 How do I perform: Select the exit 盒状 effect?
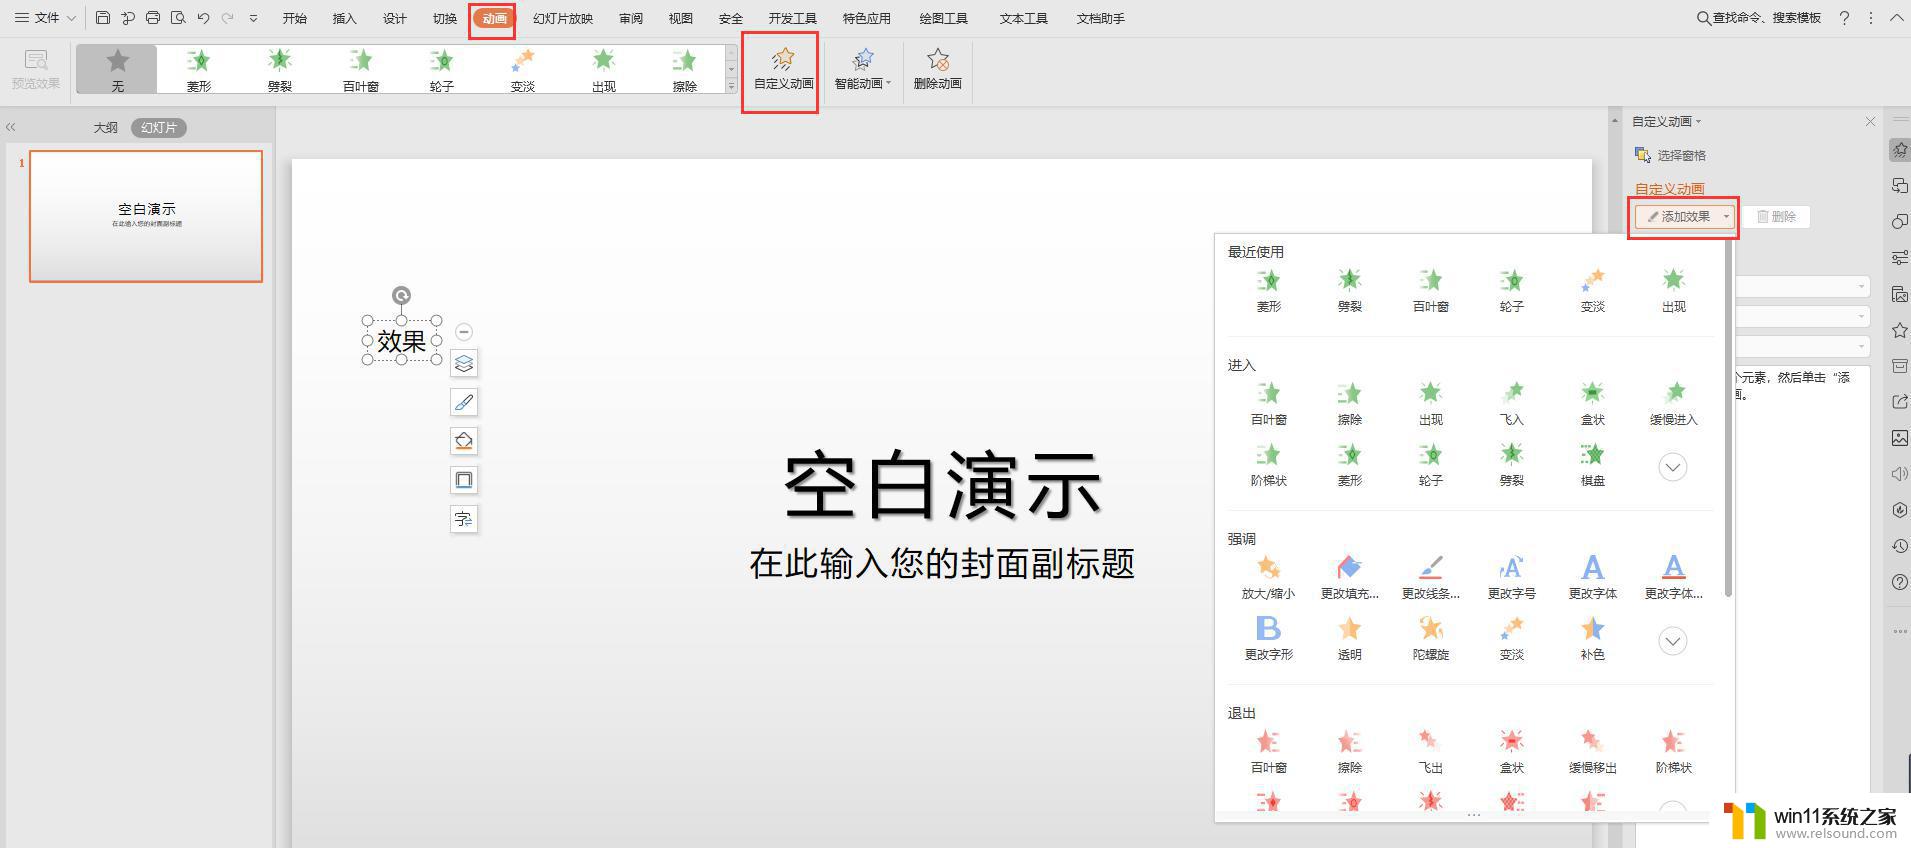pyautogui.click(x=1511, y=751)
